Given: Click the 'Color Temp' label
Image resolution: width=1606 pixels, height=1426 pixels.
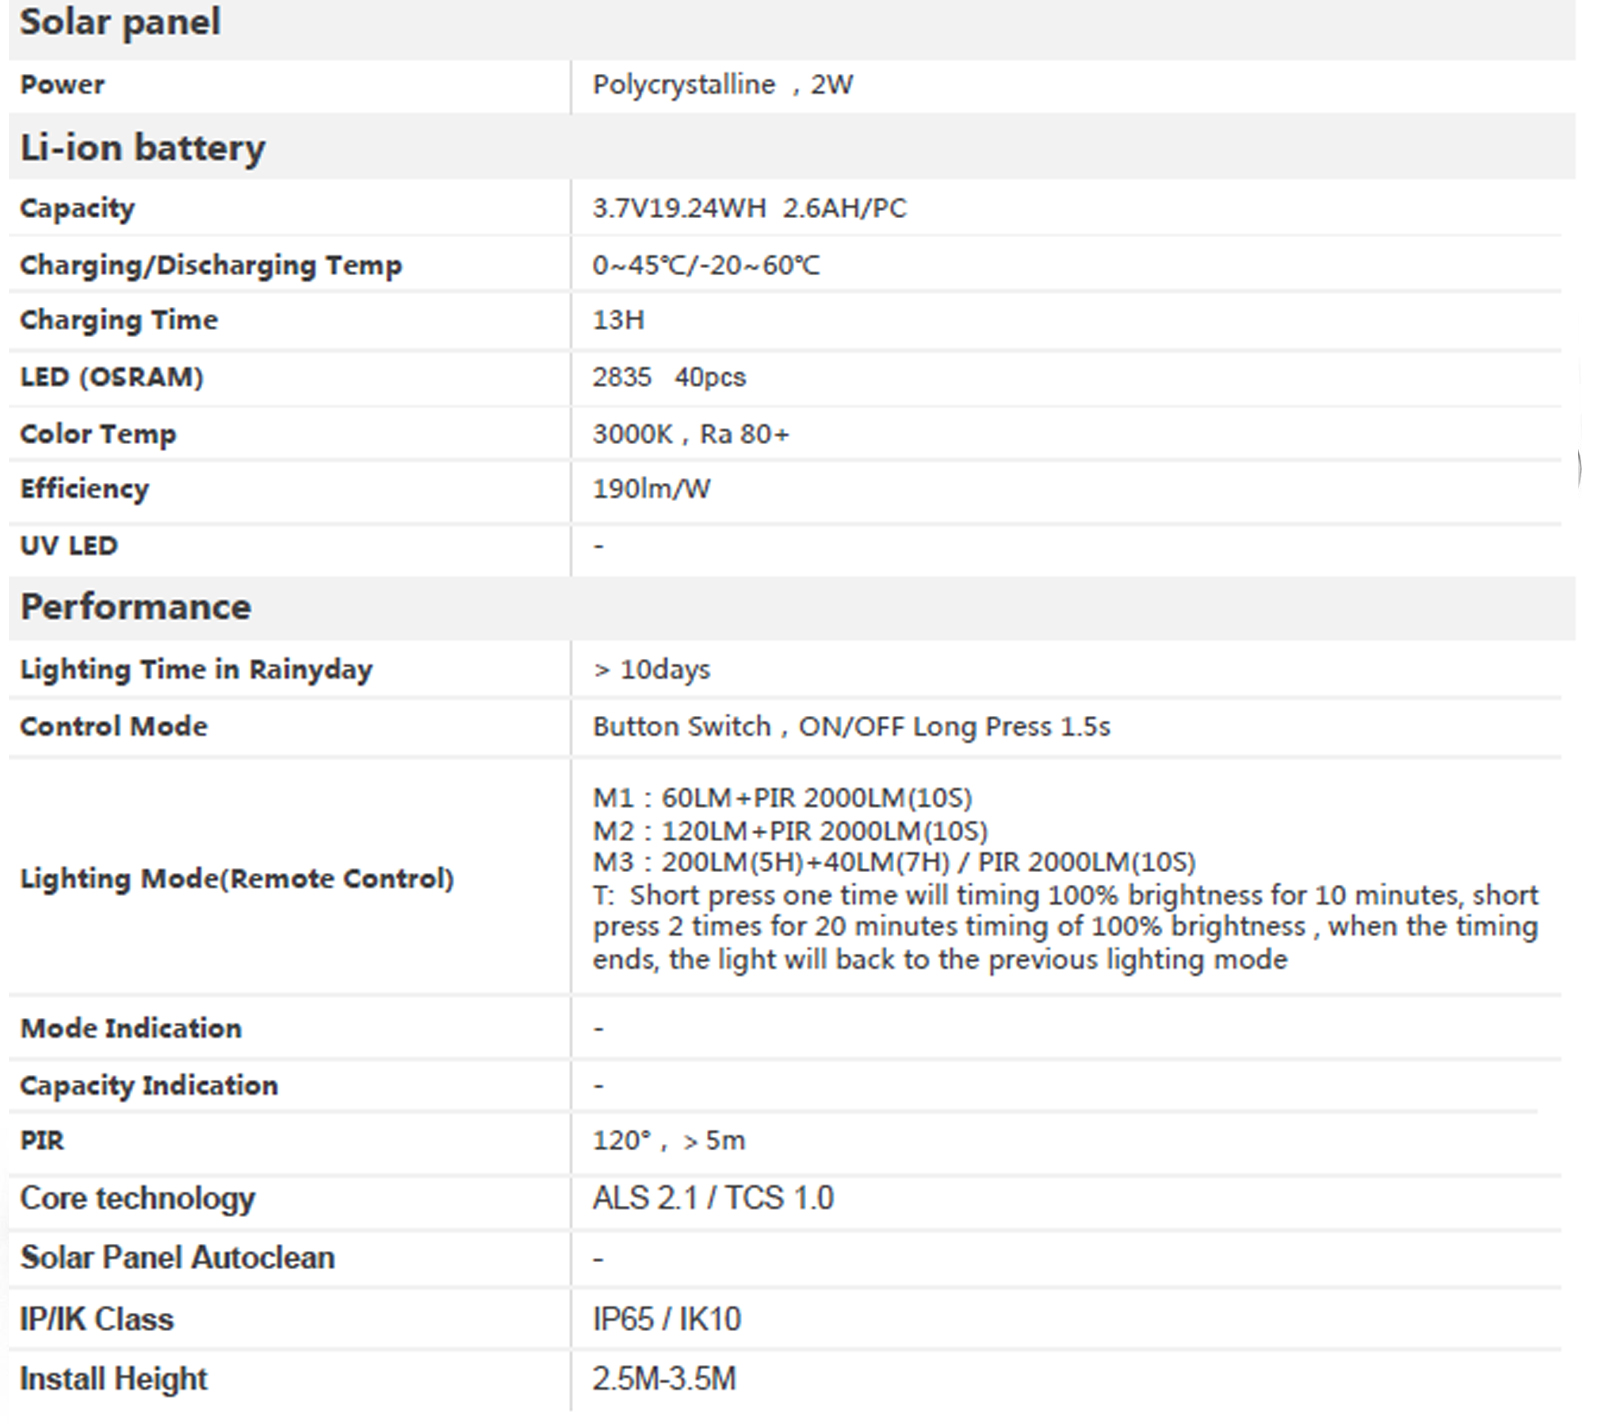Looking at the screenshot, I should coord(98,434).
